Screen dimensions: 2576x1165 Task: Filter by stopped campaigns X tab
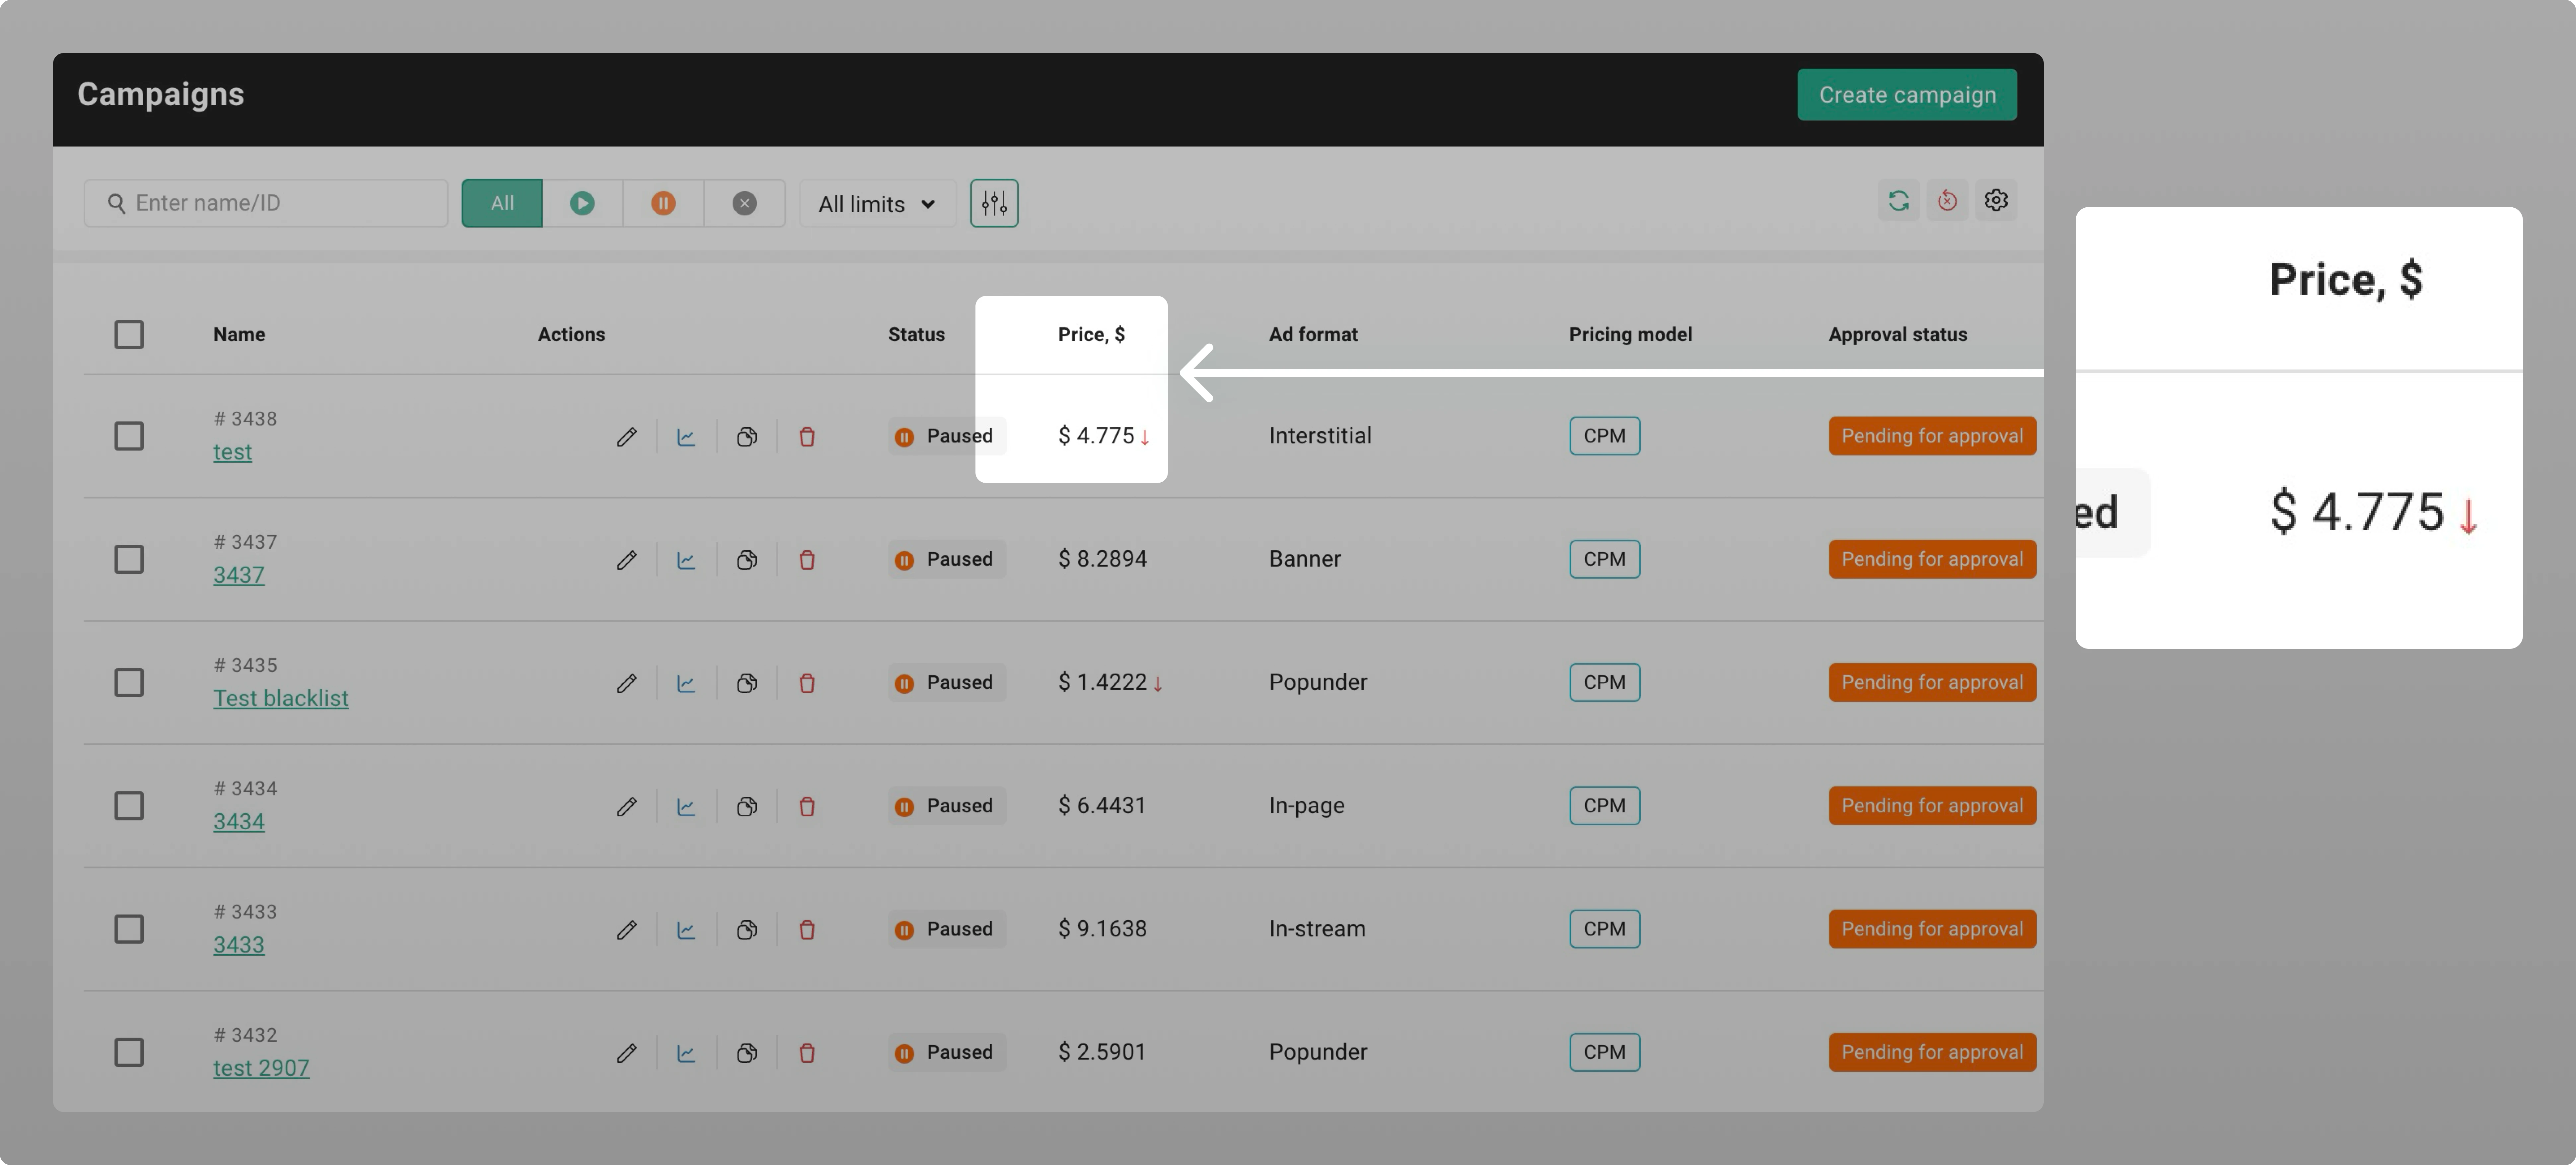tap(744, 203)
